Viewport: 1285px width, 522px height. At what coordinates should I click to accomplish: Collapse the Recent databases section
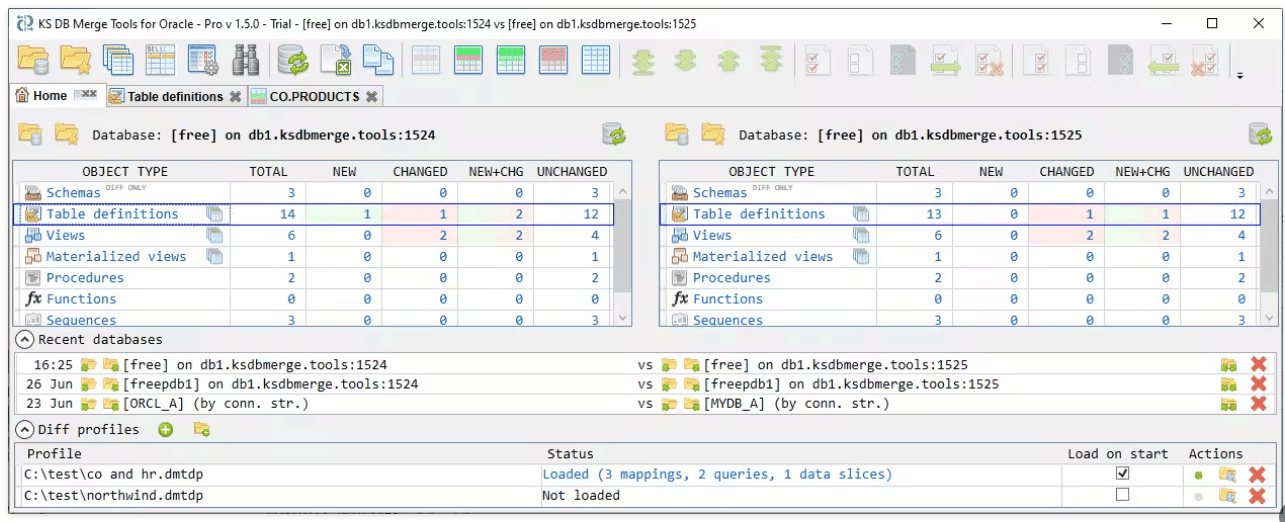[x=25, y=340]
